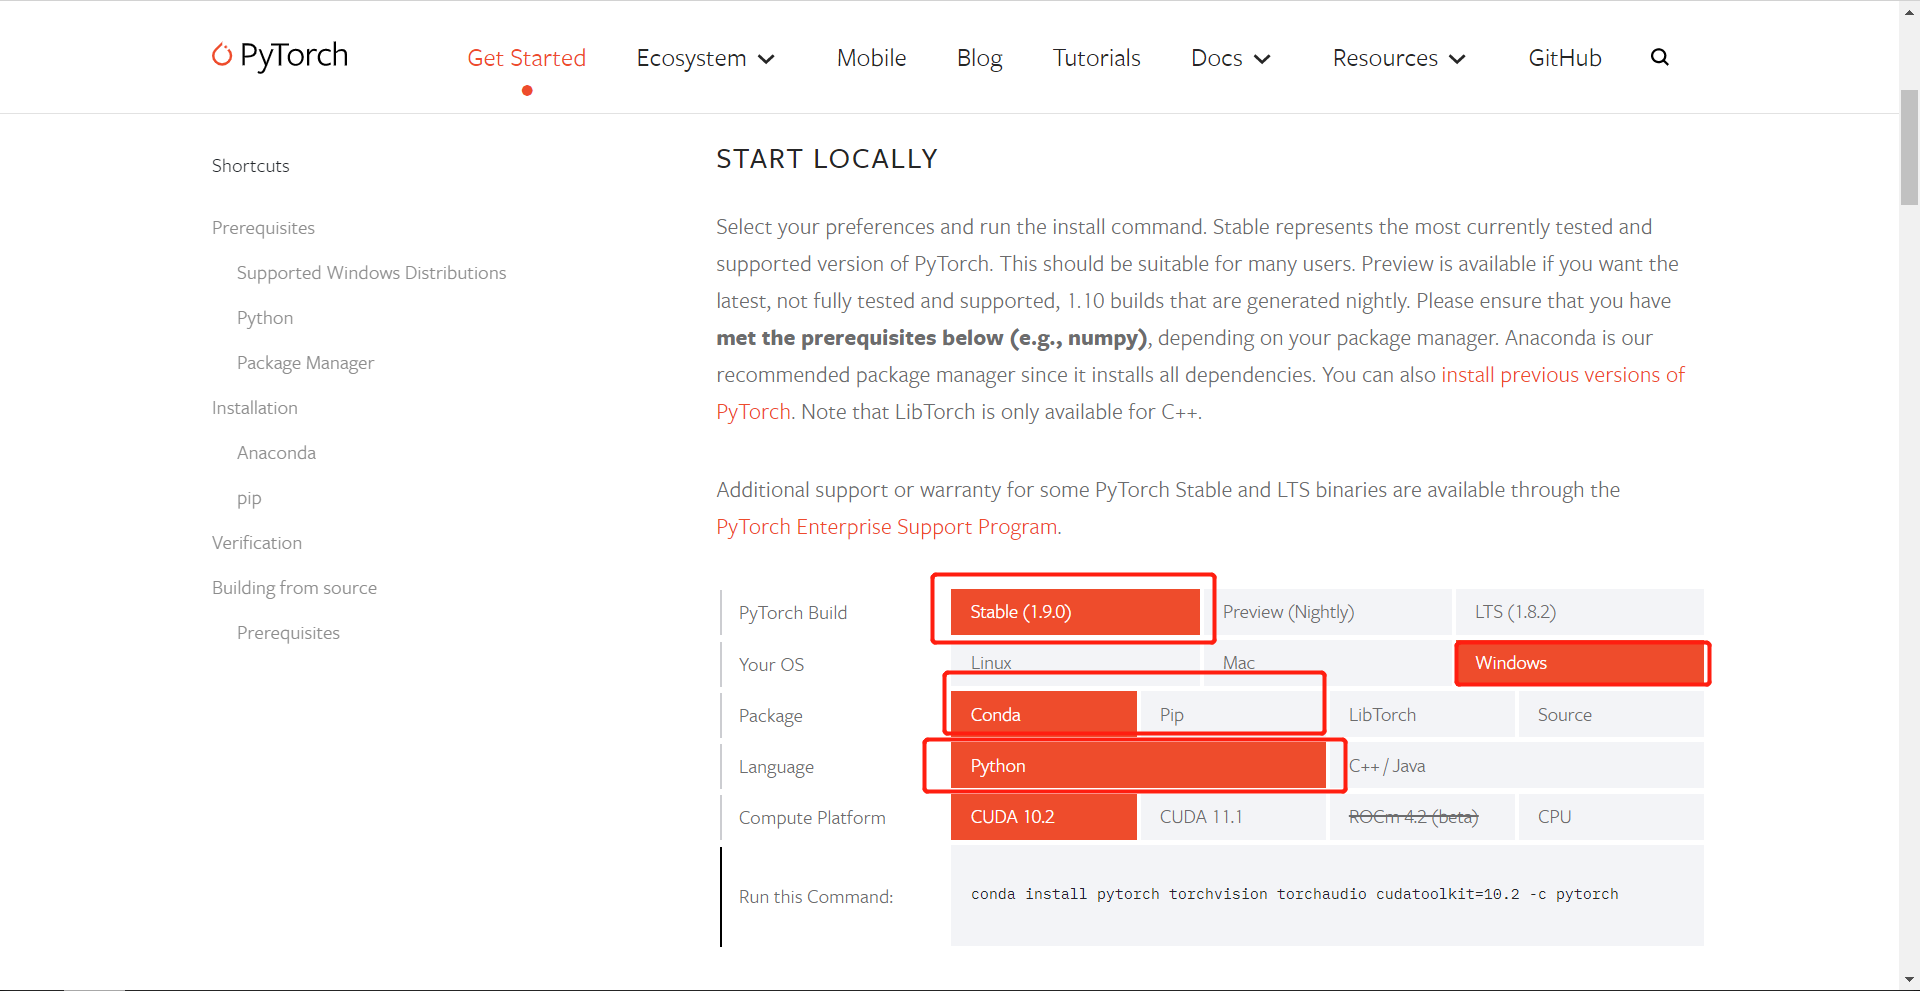Viewport: 1920px width, 991px height.
Task: Open the GitHub link in navigation
Action: [x=1564, y=58]
